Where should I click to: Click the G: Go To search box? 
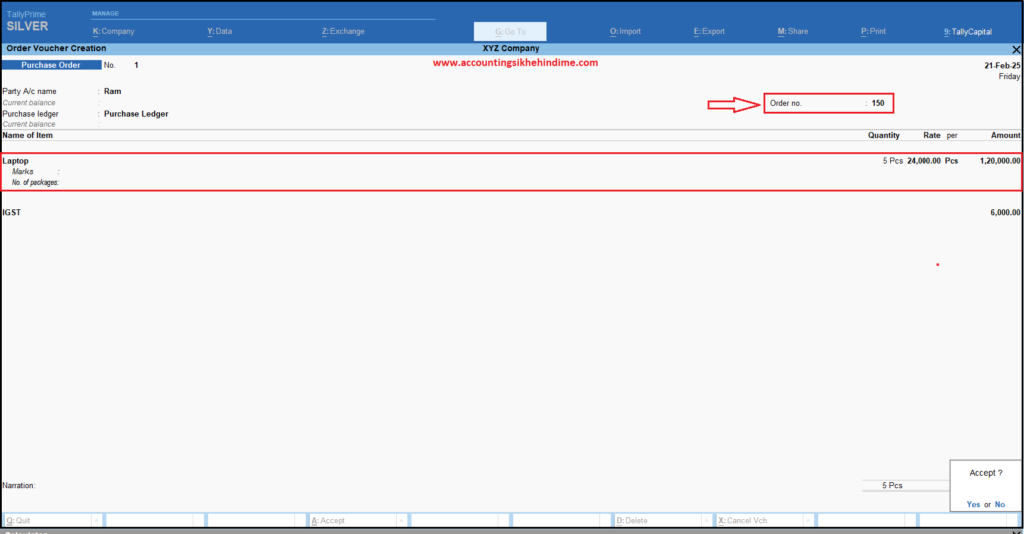click(510, 31)
